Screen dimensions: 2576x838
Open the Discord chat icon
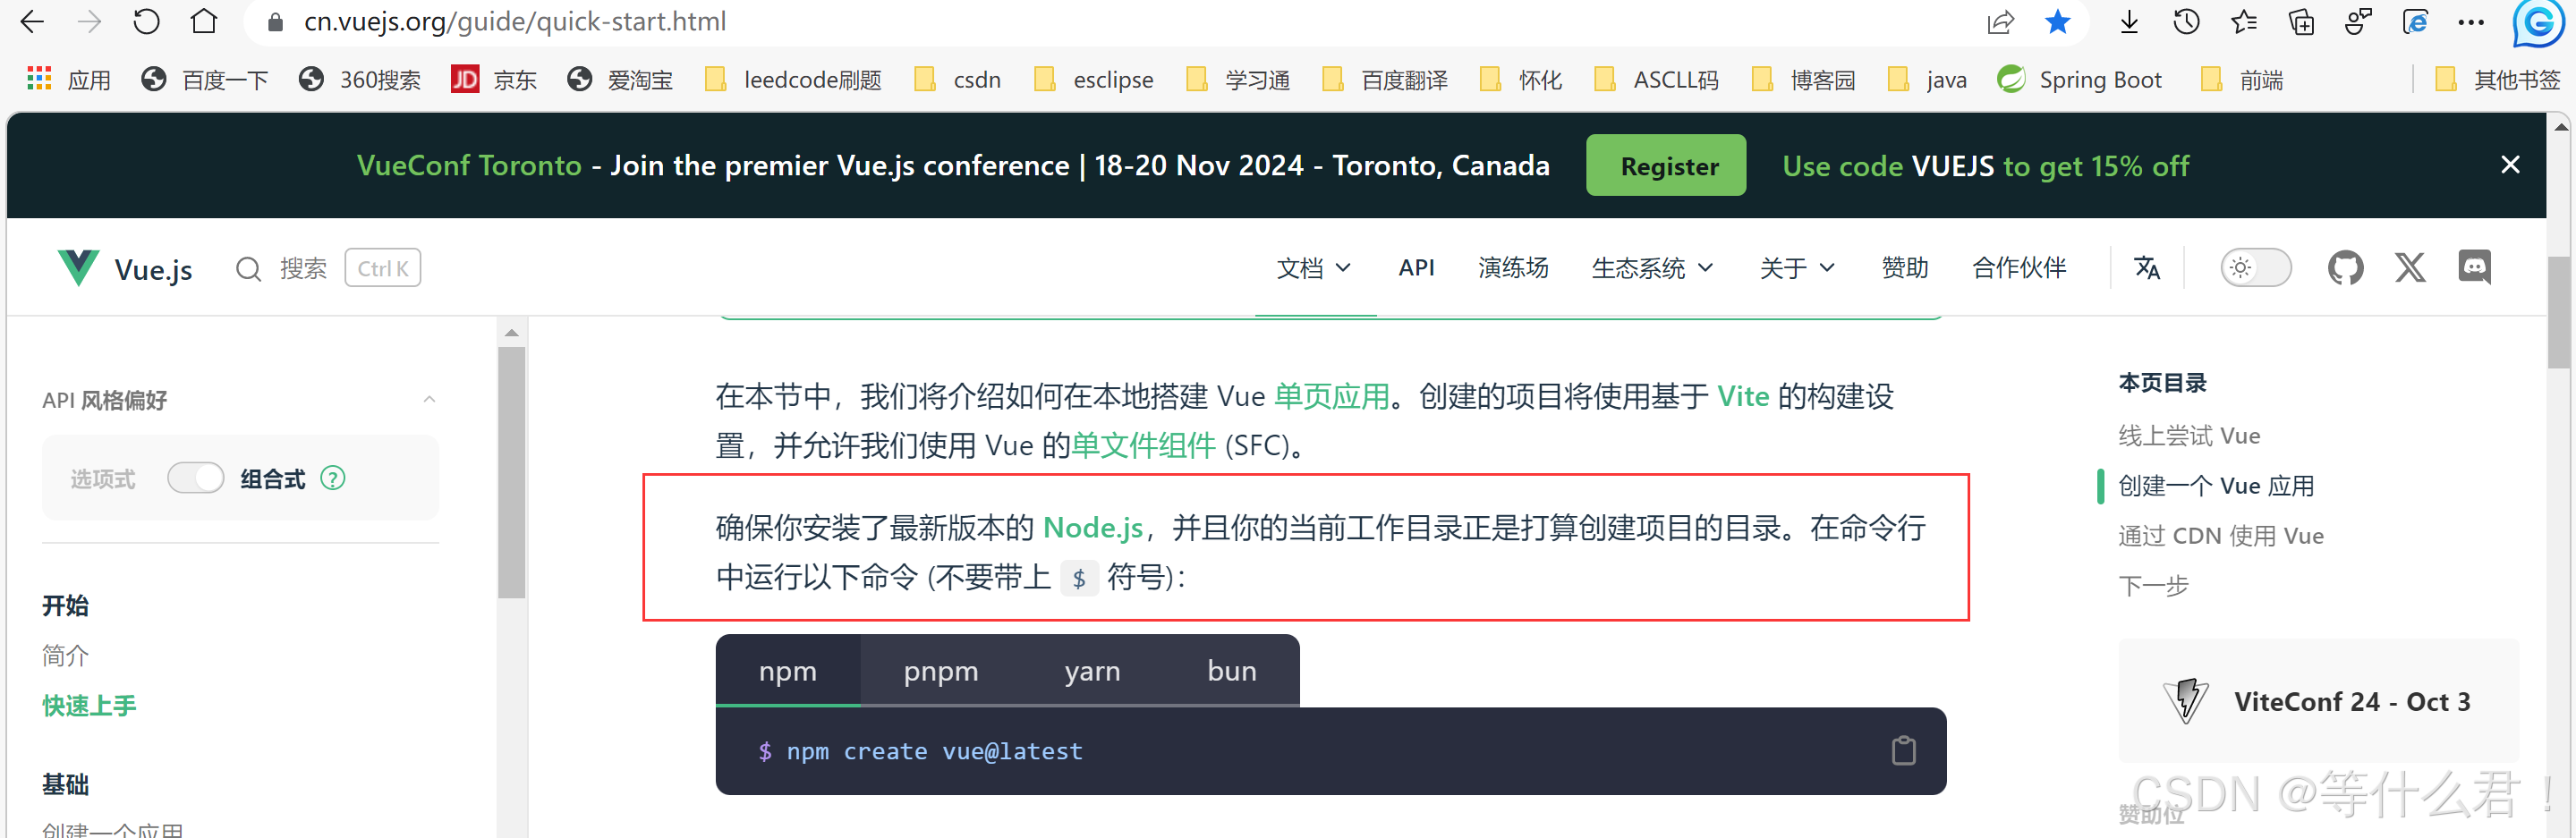click(2474, 268)
